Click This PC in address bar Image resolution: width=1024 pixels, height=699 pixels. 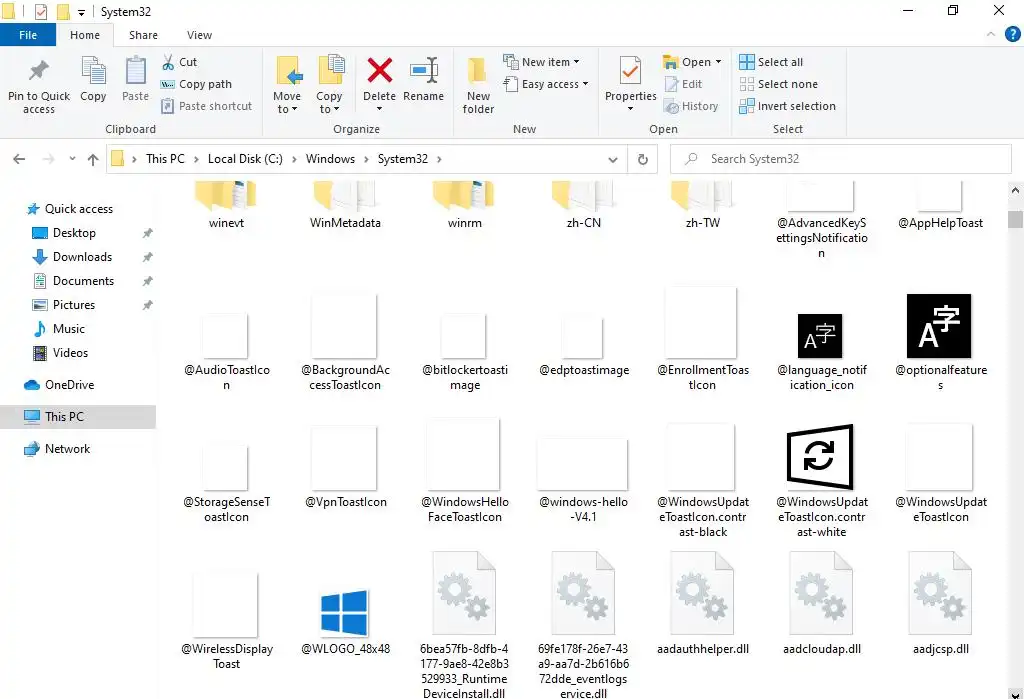click(x=165, y=159)
